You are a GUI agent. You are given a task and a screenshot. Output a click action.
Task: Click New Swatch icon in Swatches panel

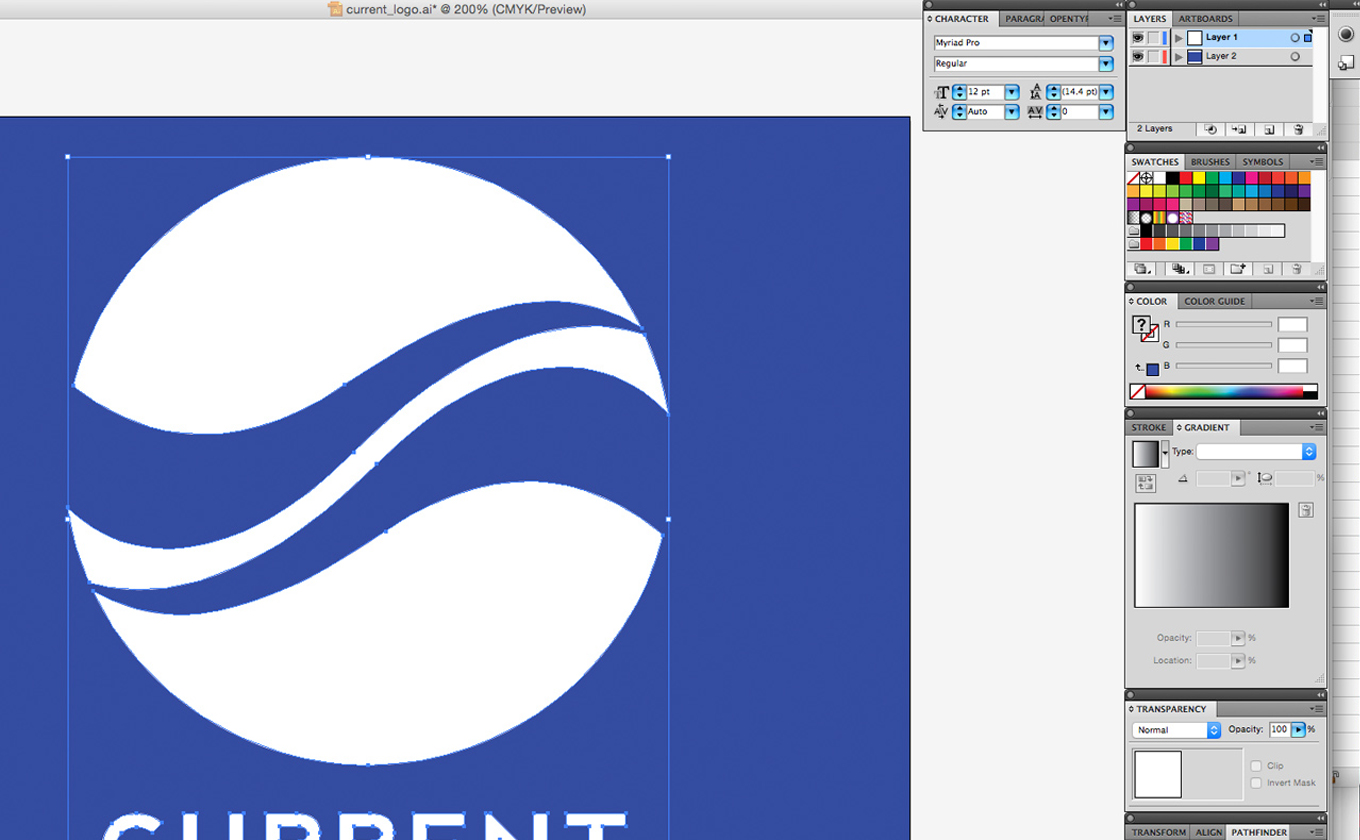tap(1268, 269)
